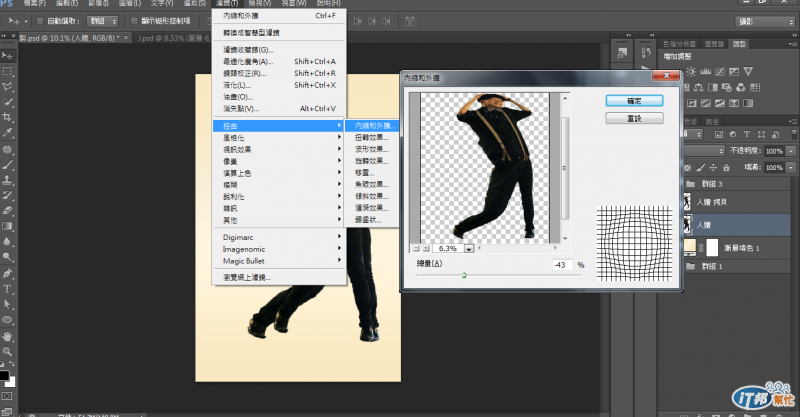Select the Ellipse shape tool
The width and height of the screenshot is (800, 417).
point(7,320)
